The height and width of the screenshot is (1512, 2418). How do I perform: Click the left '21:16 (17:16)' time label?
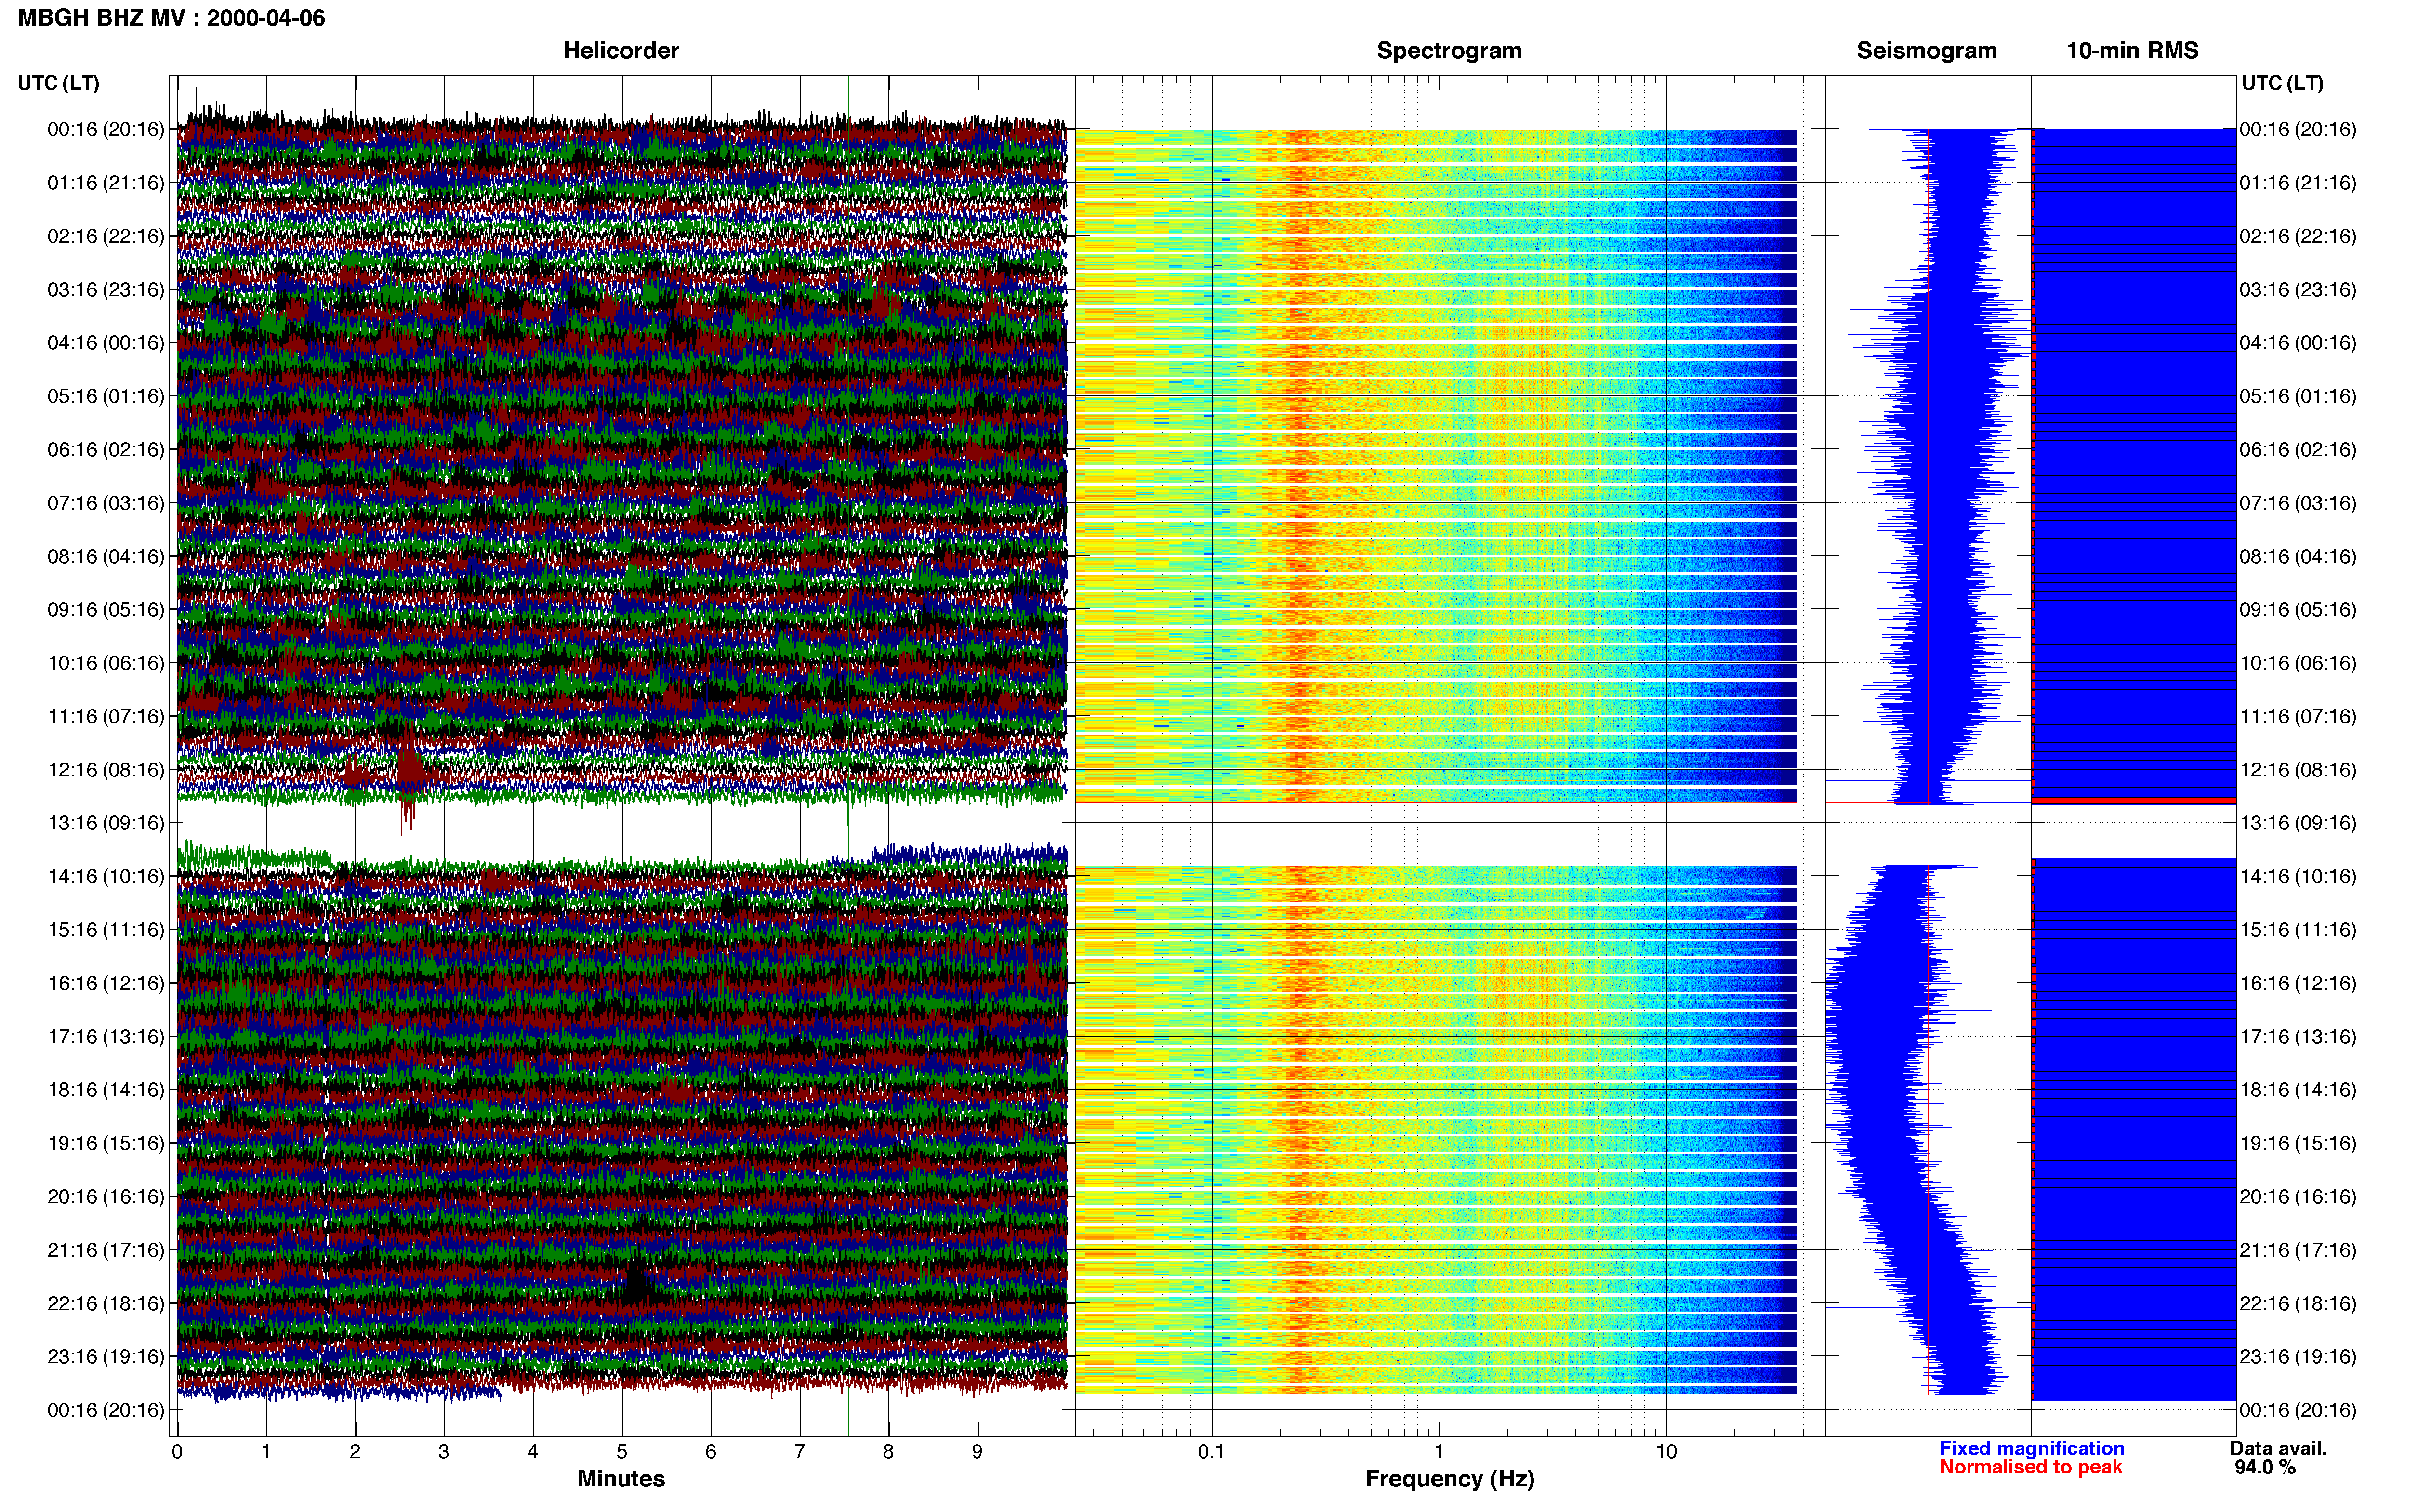[106, 1250]
